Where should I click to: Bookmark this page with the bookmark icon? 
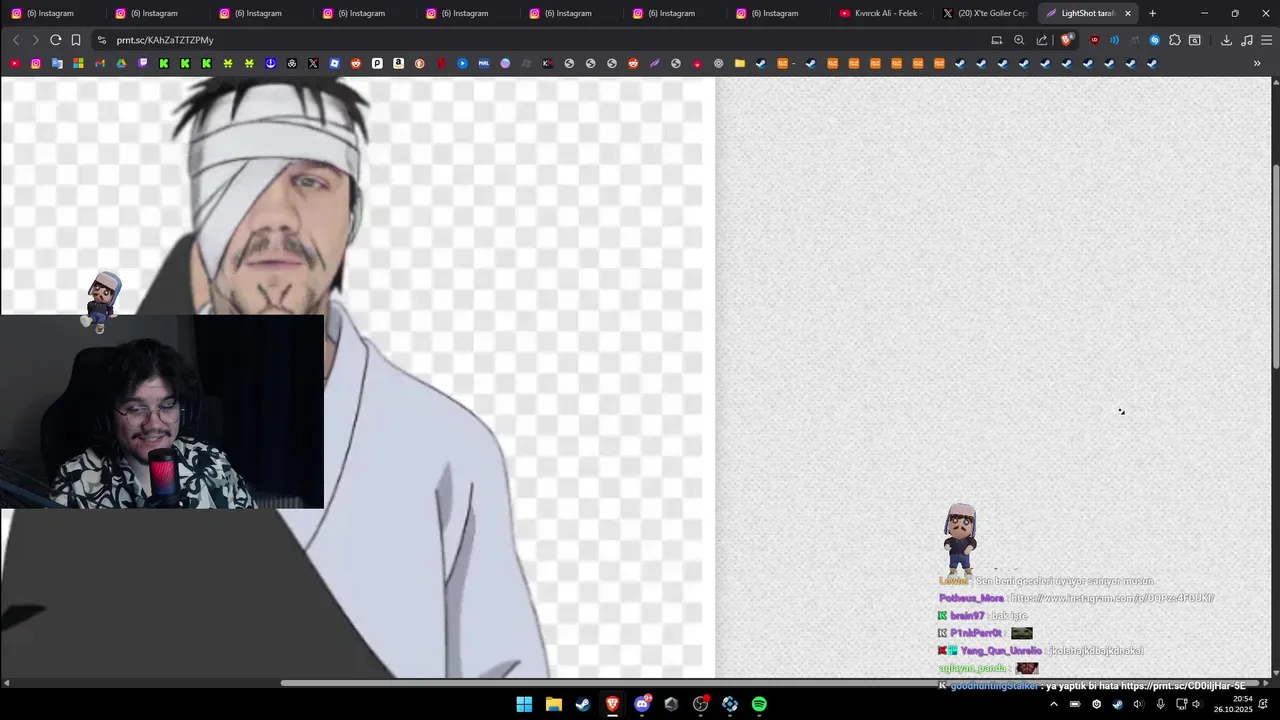75,40
